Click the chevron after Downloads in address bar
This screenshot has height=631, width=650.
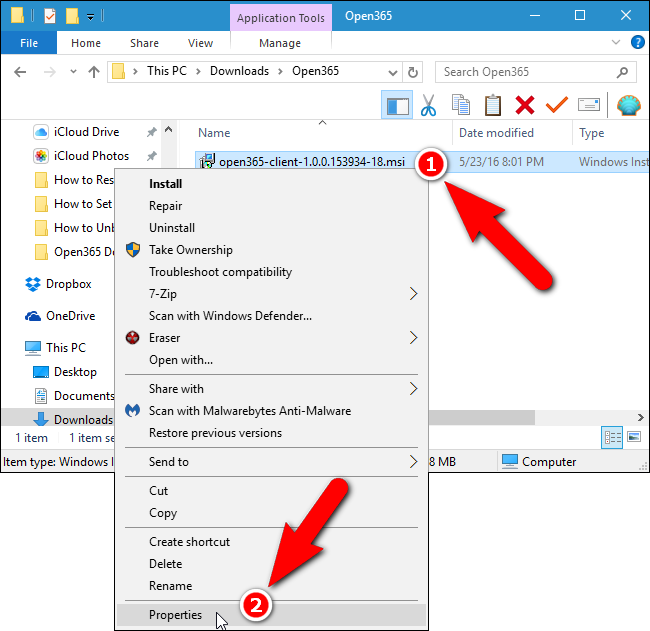pos(280,72)
